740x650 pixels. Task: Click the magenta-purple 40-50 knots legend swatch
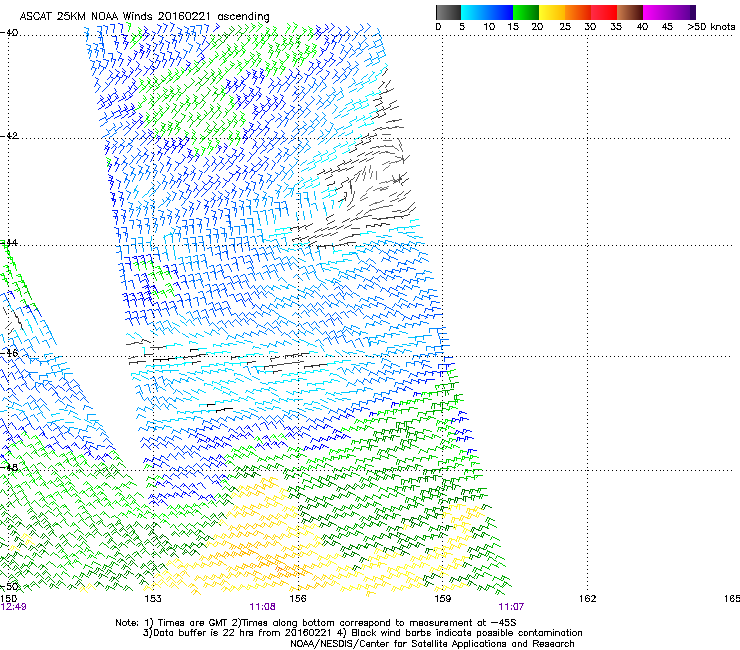(x=669, y=12)
